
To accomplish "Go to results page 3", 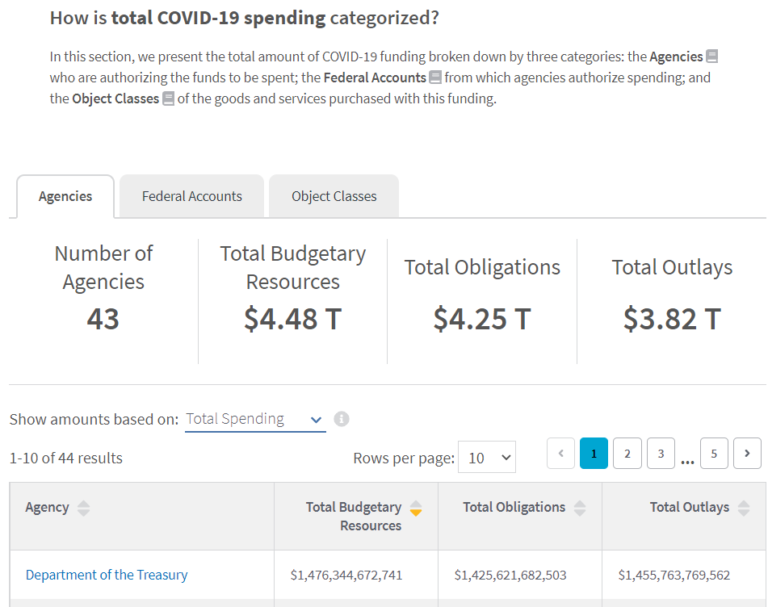I will coord(661,453).
